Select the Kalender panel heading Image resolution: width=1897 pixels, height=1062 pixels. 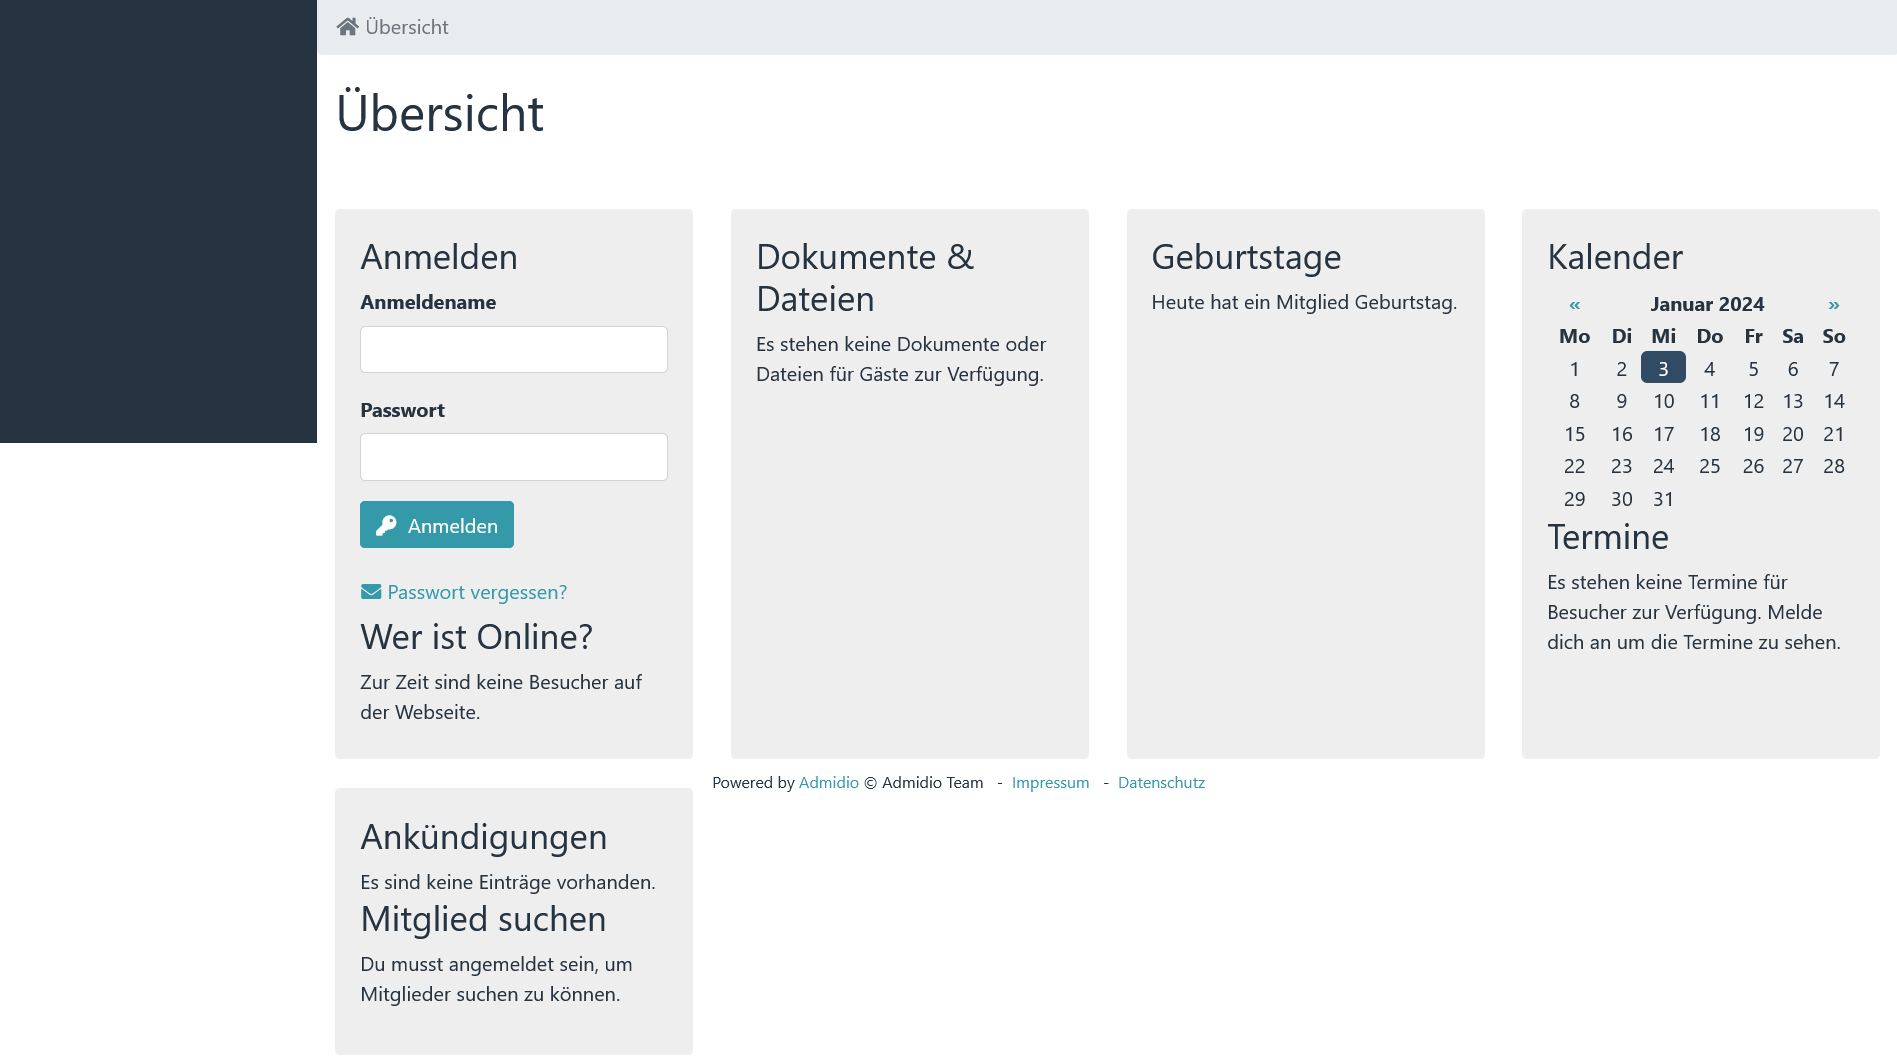pos(1614,256)
